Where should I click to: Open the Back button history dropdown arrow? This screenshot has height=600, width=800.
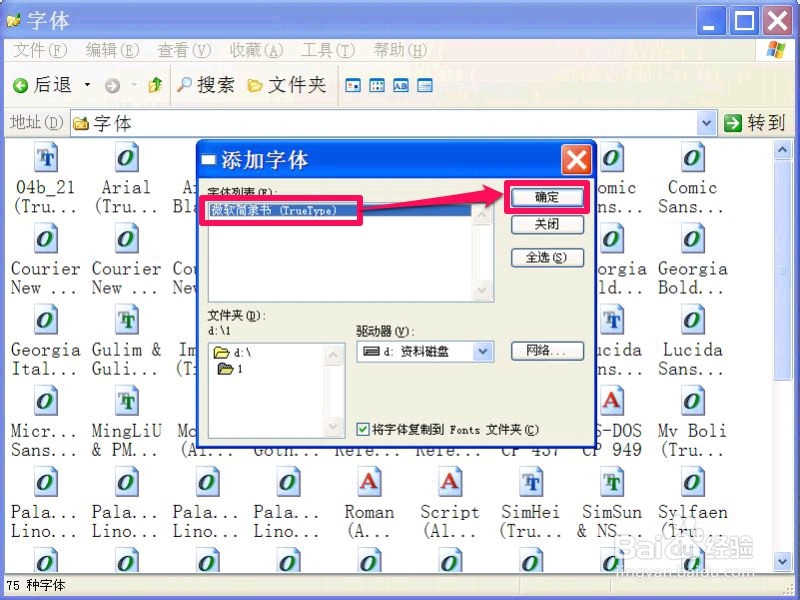pos(87,85)
